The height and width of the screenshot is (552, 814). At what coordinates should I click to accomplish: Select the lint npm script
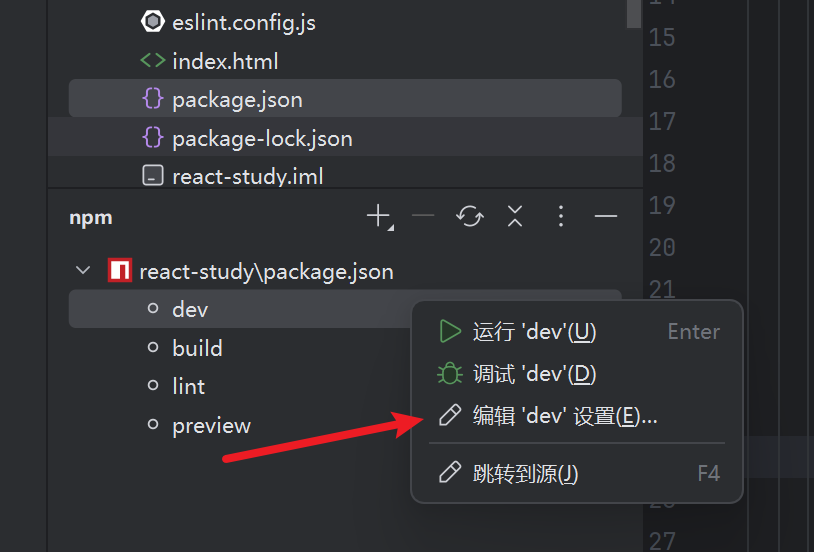[x=188, y=386]
